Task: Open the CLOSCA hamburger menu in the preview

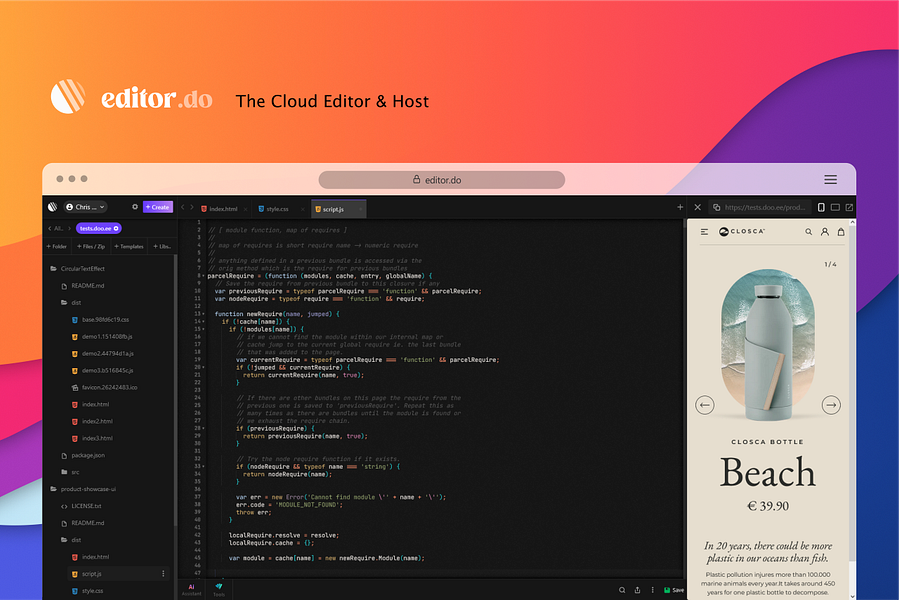Action: [x=705, y=231]
